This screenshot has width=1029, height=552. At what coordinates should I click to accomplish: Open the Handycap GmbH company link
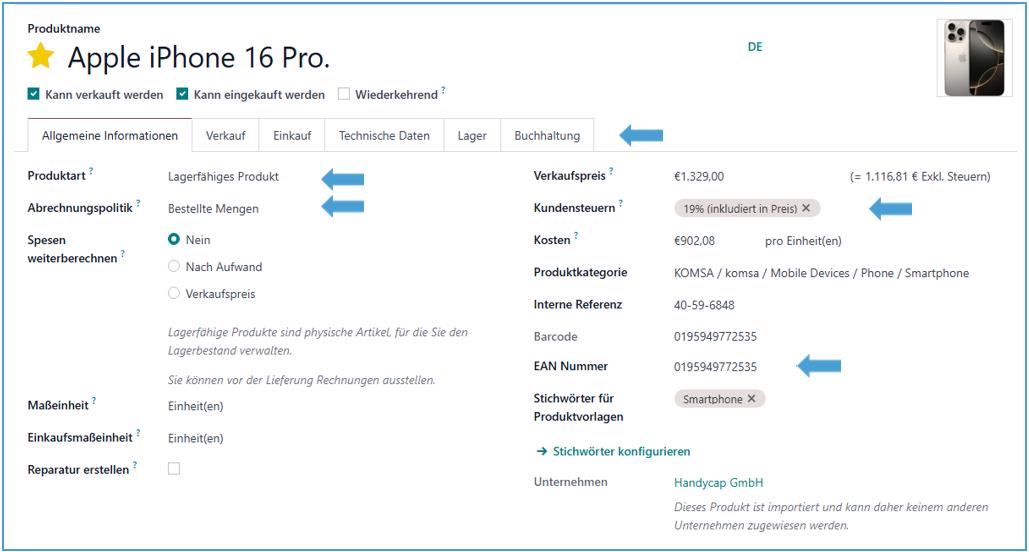point(718,483)
